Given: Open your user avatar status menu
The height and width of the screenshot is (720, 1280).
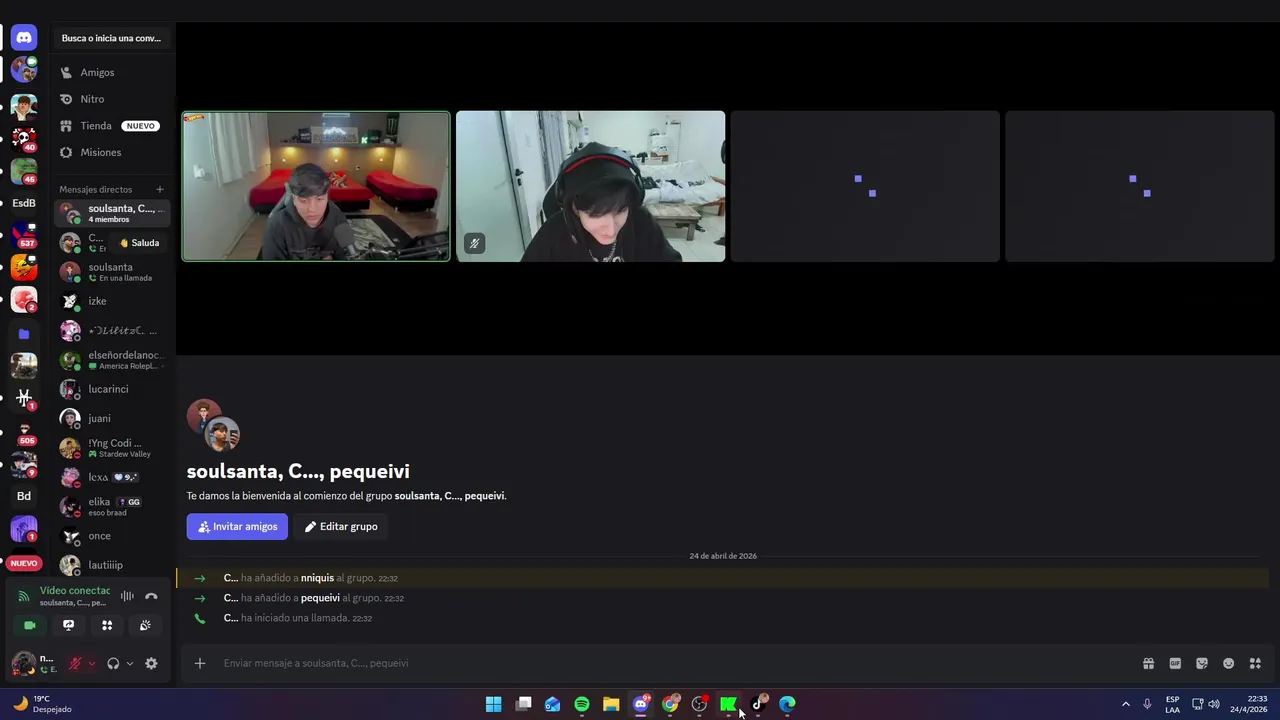Looking at the screenshot, I should (23, 663).
